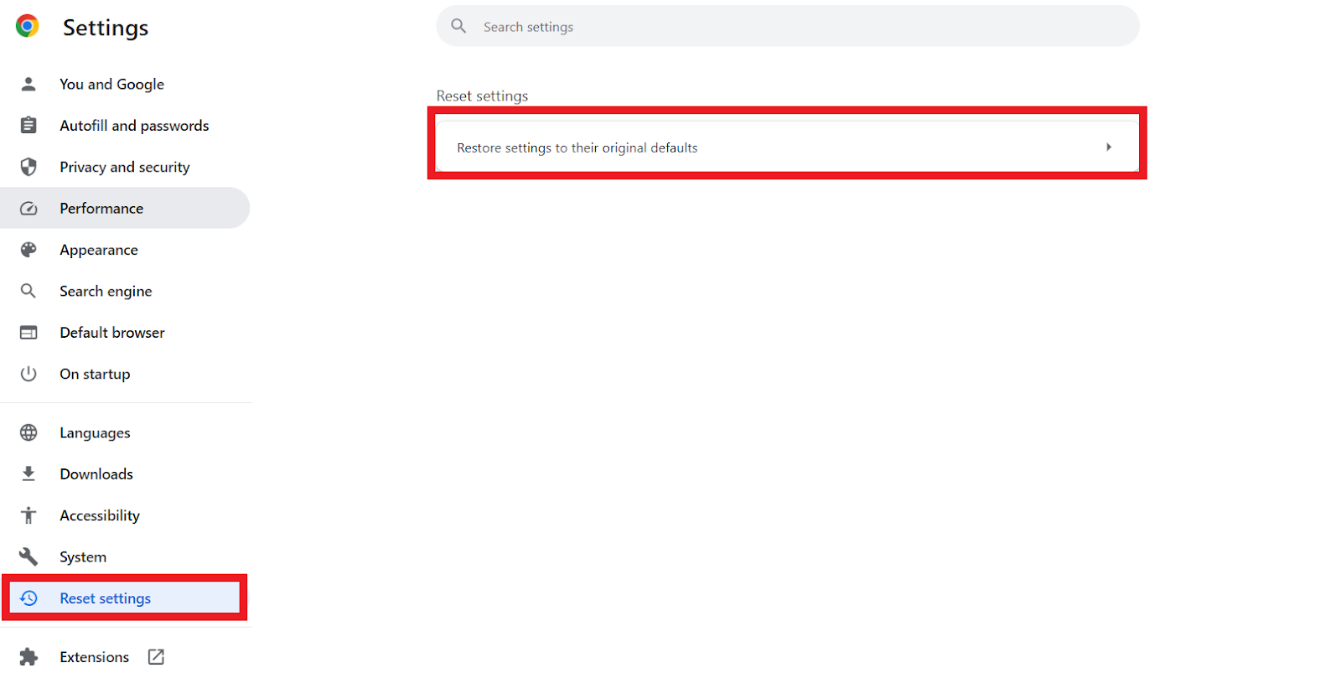Click the Chrome logo beside Settings
1341x673 pixels.
point(28,26)
